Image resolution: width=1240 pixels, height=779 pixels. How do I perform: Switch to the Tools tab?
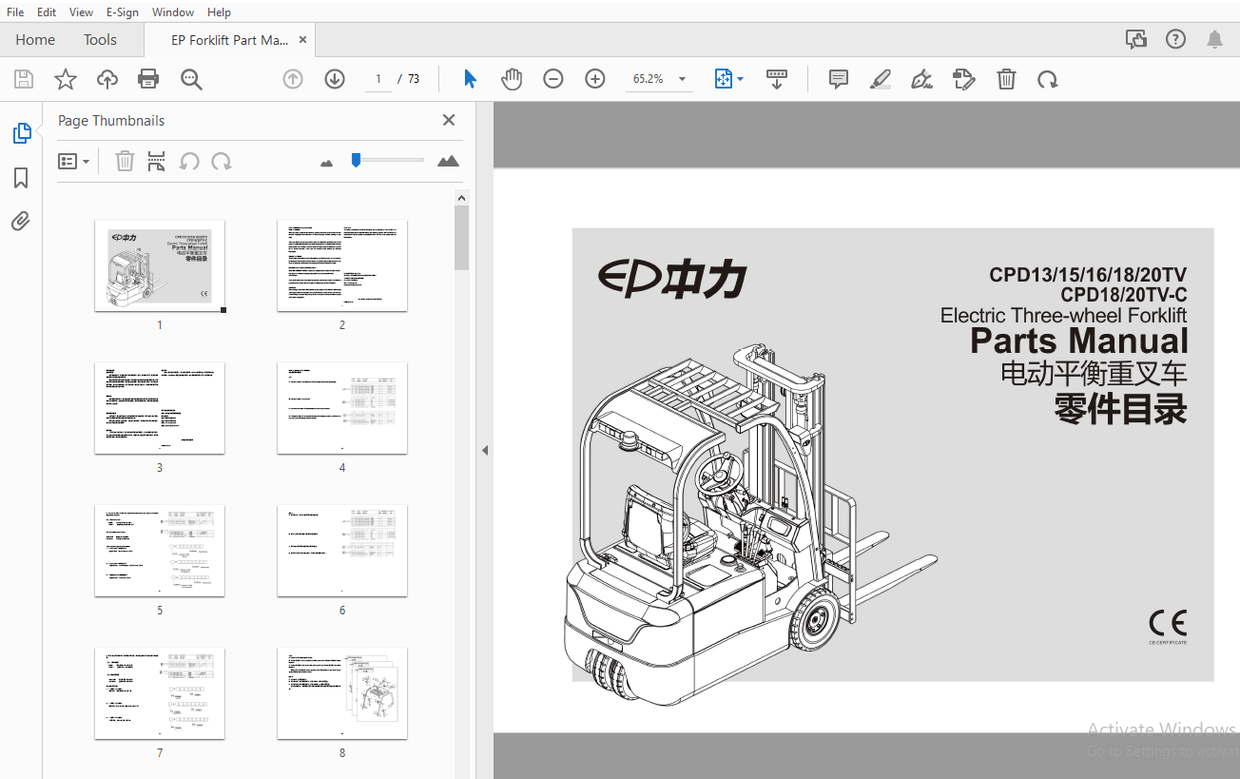coord(100,39)
